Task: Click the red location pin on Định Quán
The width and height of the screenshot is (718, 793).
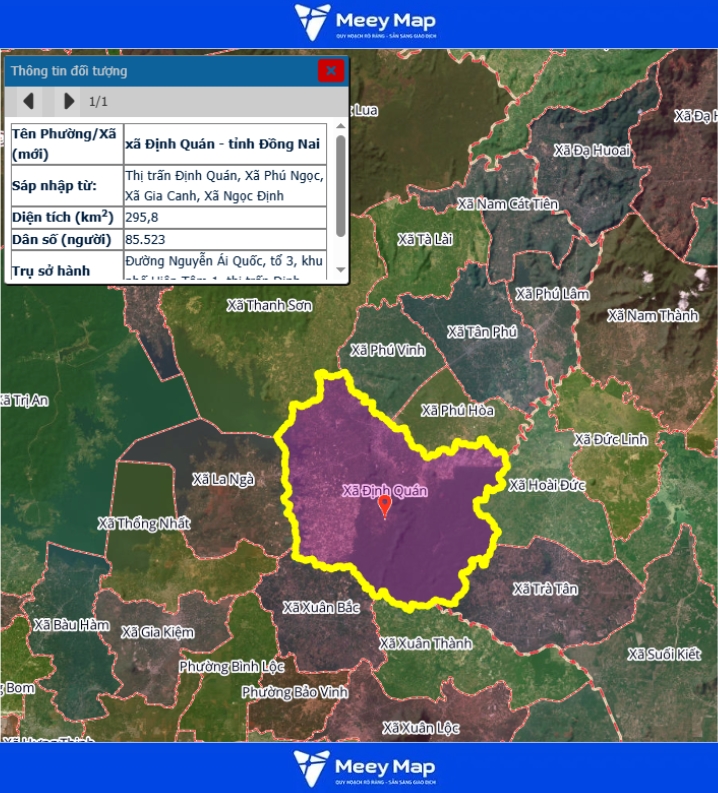Action: 385,508
